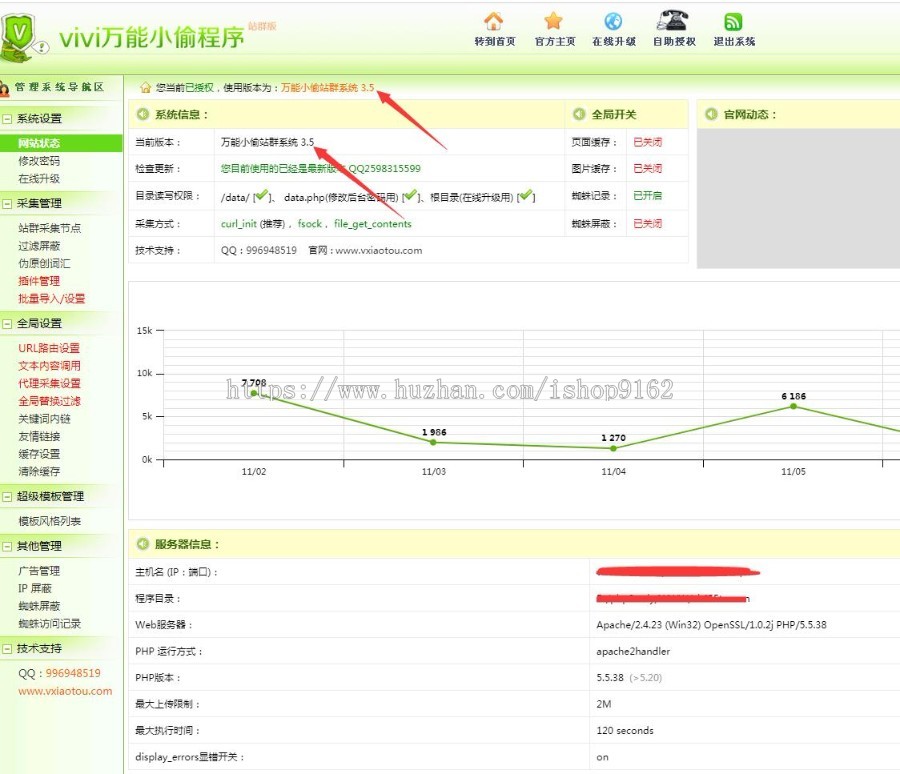
Task: Open 全局替换过滤 link
Action: click(x=49, y=401)
